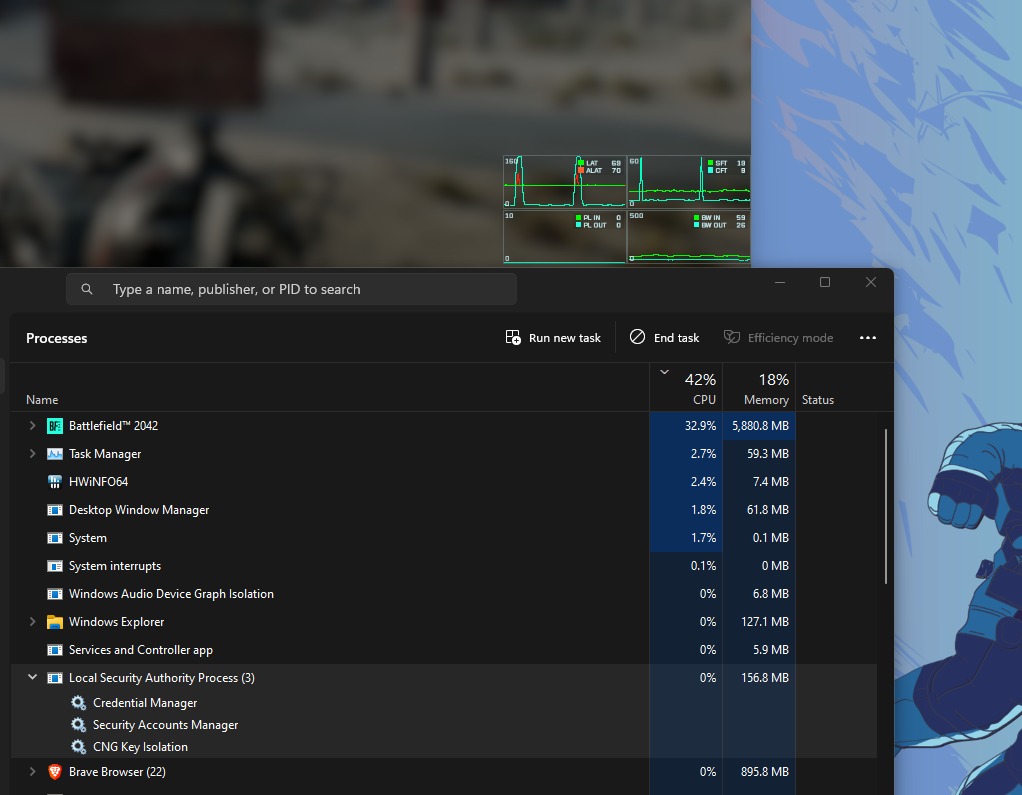Collapse the Local Security Authority Process group
1022x795 pixels.
coord(32,678)
